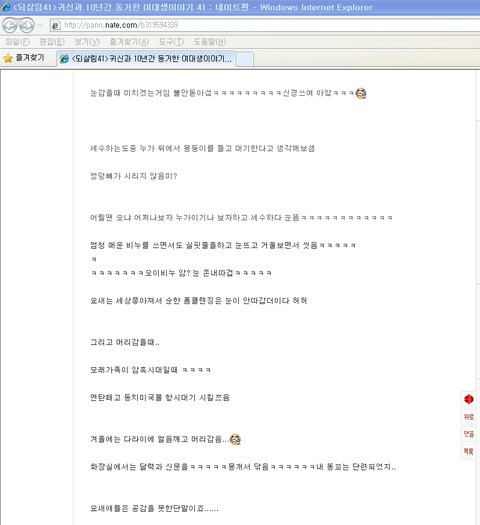This screenshot has width=480, height=525.
Task: Jump to top with 위로 button
Action: (469, 417)
